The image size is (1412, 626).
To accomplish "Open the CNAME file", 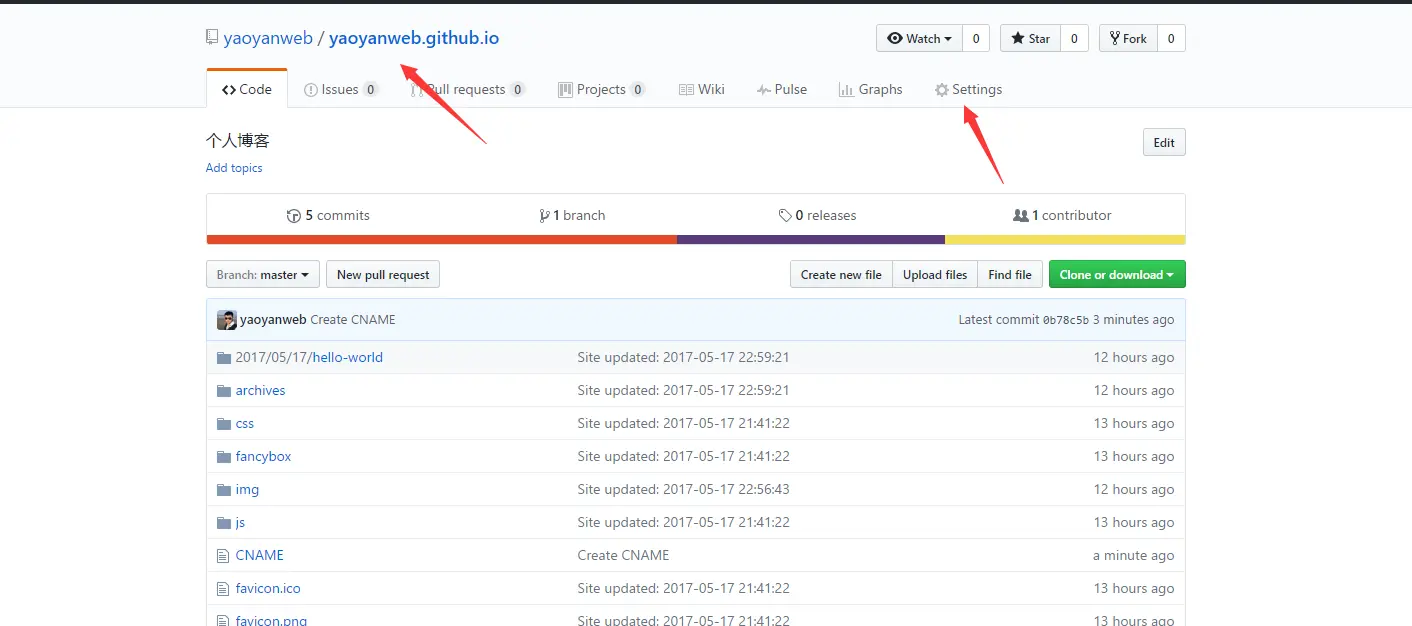I will coord(259,555).
